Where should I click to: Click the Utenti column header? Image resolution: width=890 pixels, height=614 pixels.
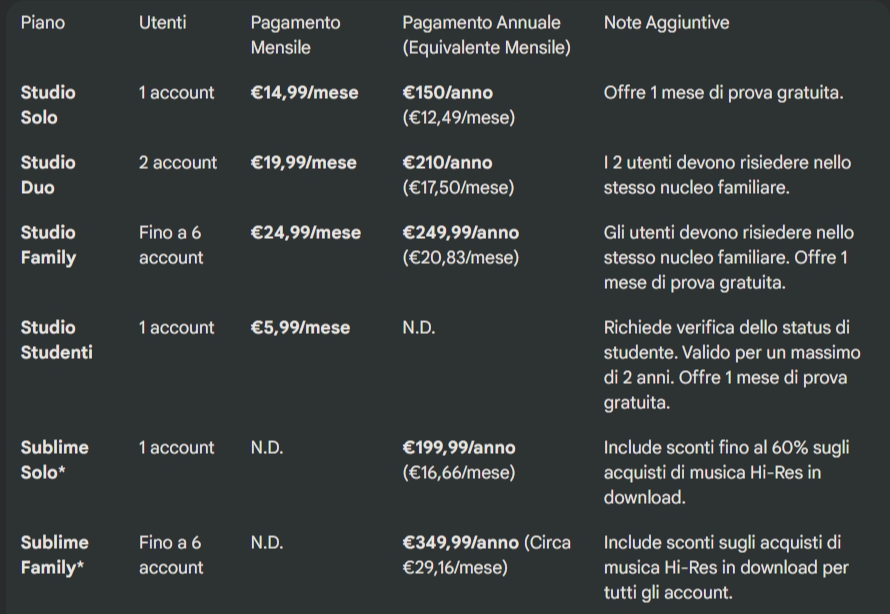pos(162,22)
